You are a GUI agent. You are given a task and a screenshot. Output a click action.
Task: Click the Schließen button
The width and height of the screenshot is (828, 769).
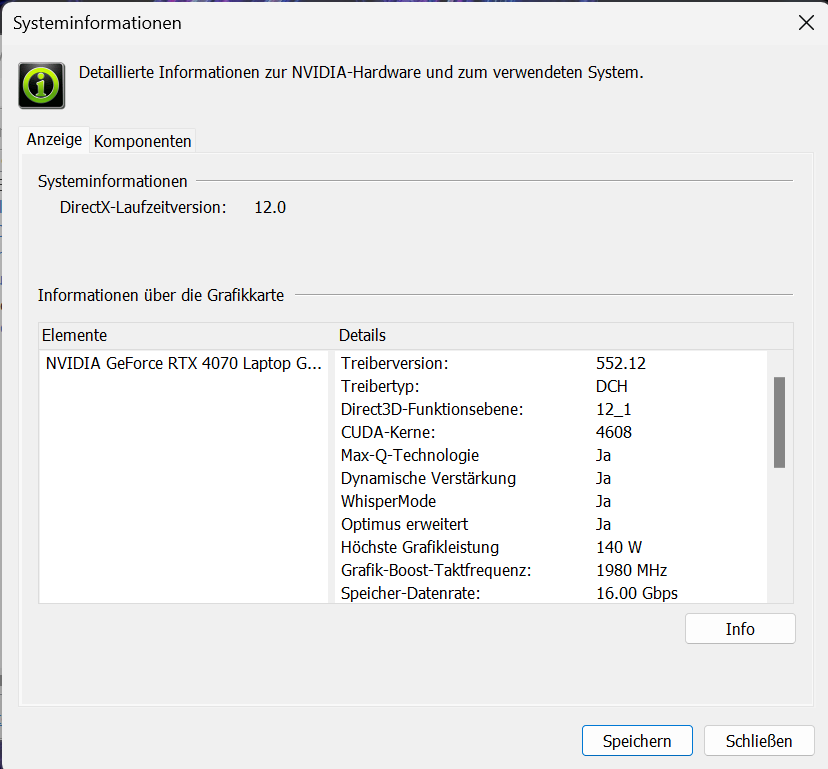759,741
